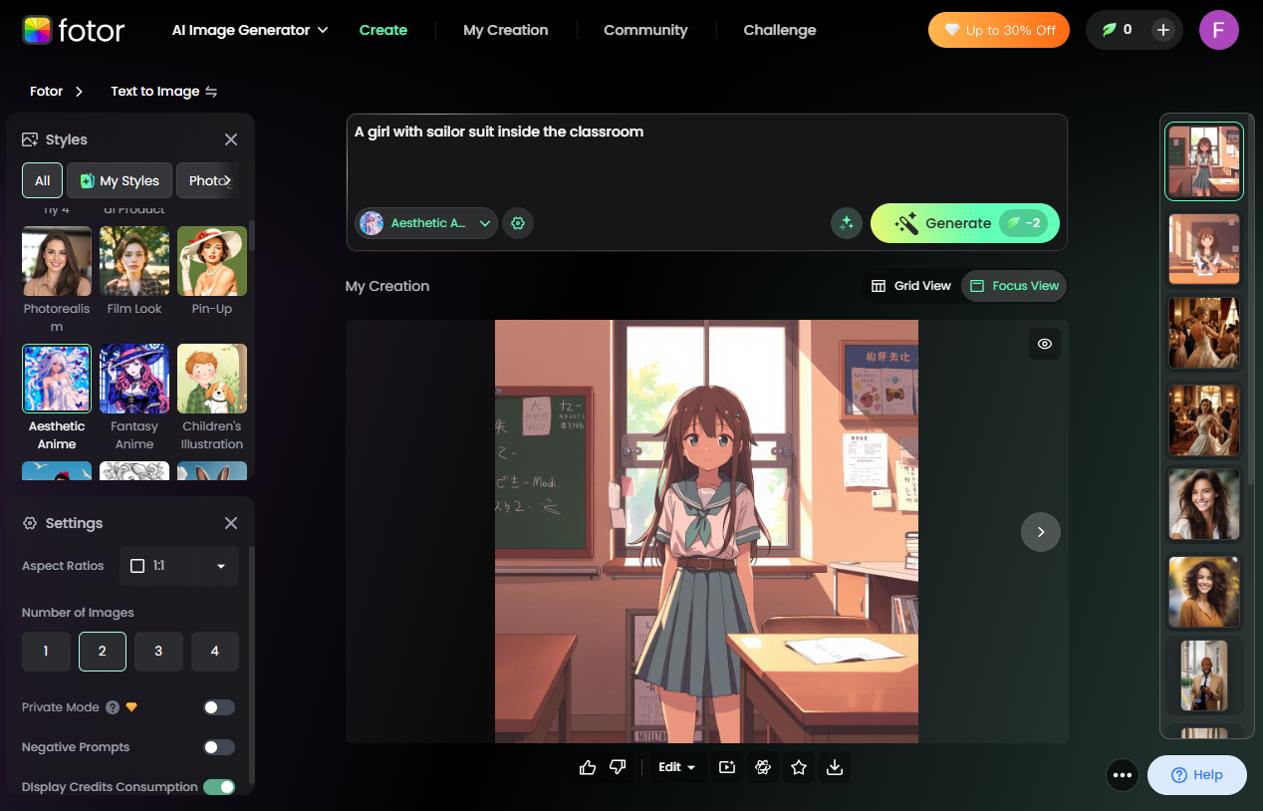Image resolution: width=1263 pixels, height=811 pixels.
Task: Open the Aesthetic A... model dropdown
Action: pyautogui.click(x=426, y=223)
